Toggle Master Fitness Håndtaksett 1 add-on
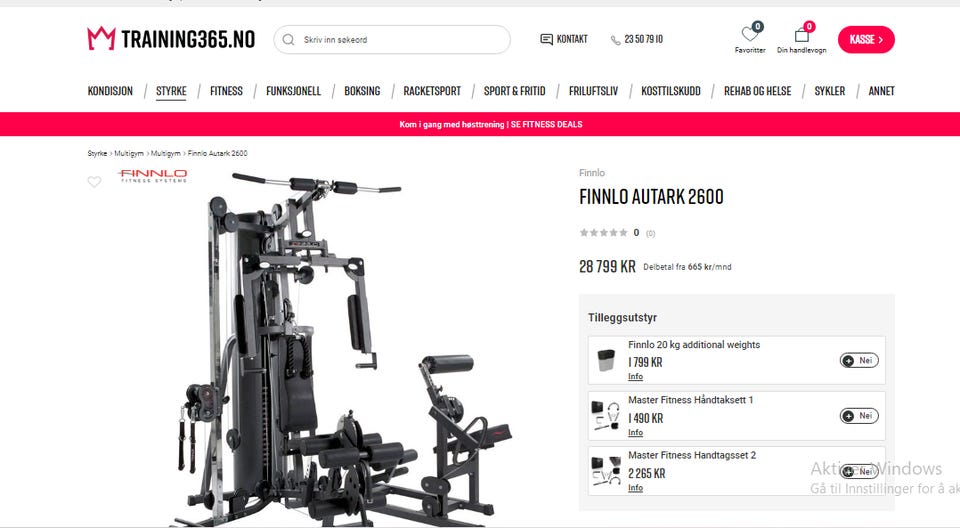 pyautogui.click(x=859, y=416)
